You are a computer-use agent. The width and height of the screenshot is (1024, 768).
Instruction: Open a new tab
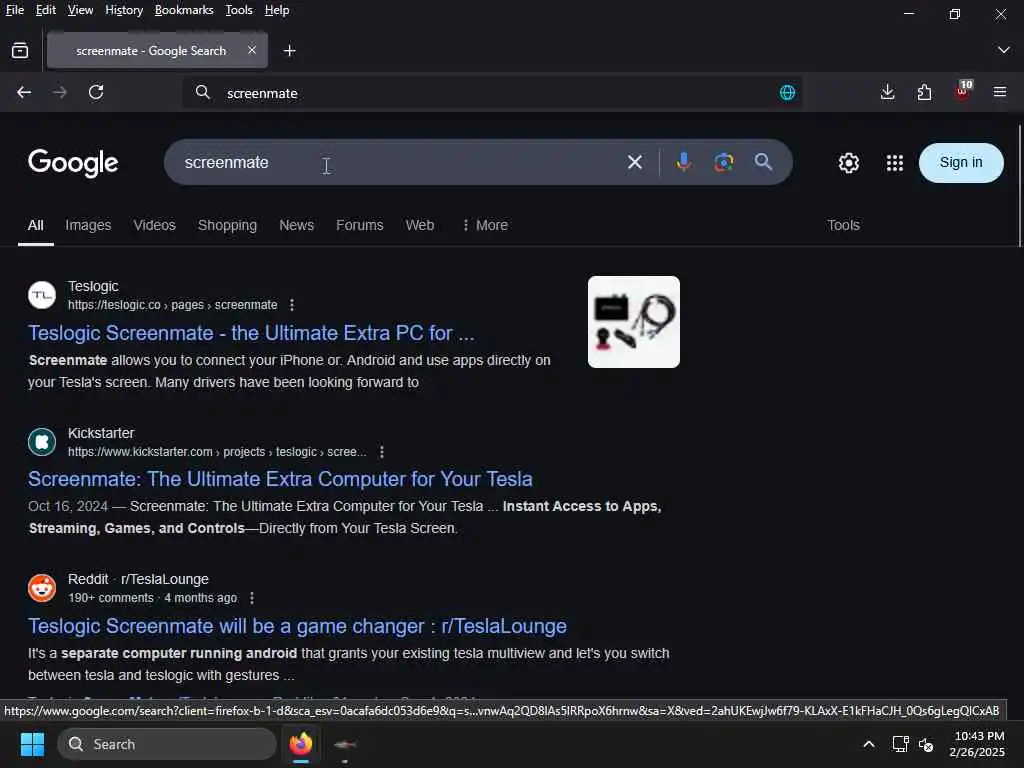pos(289,50)
